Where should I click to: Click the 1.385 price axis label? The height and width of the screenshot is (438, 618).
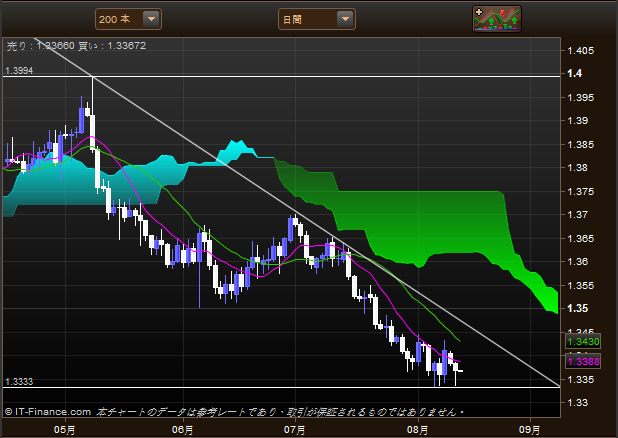(x=580, y=145)
